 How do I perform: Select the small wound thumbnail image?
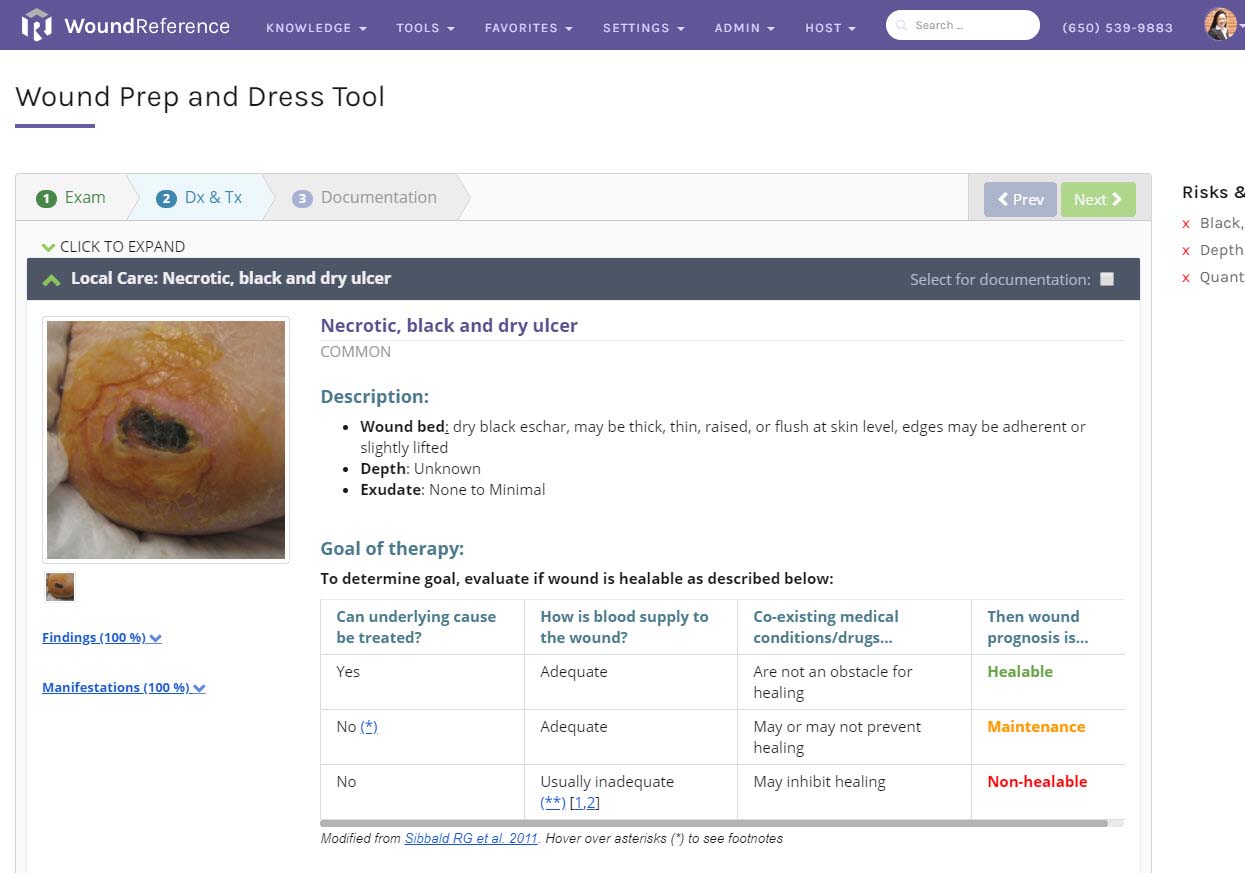point(60,587)
